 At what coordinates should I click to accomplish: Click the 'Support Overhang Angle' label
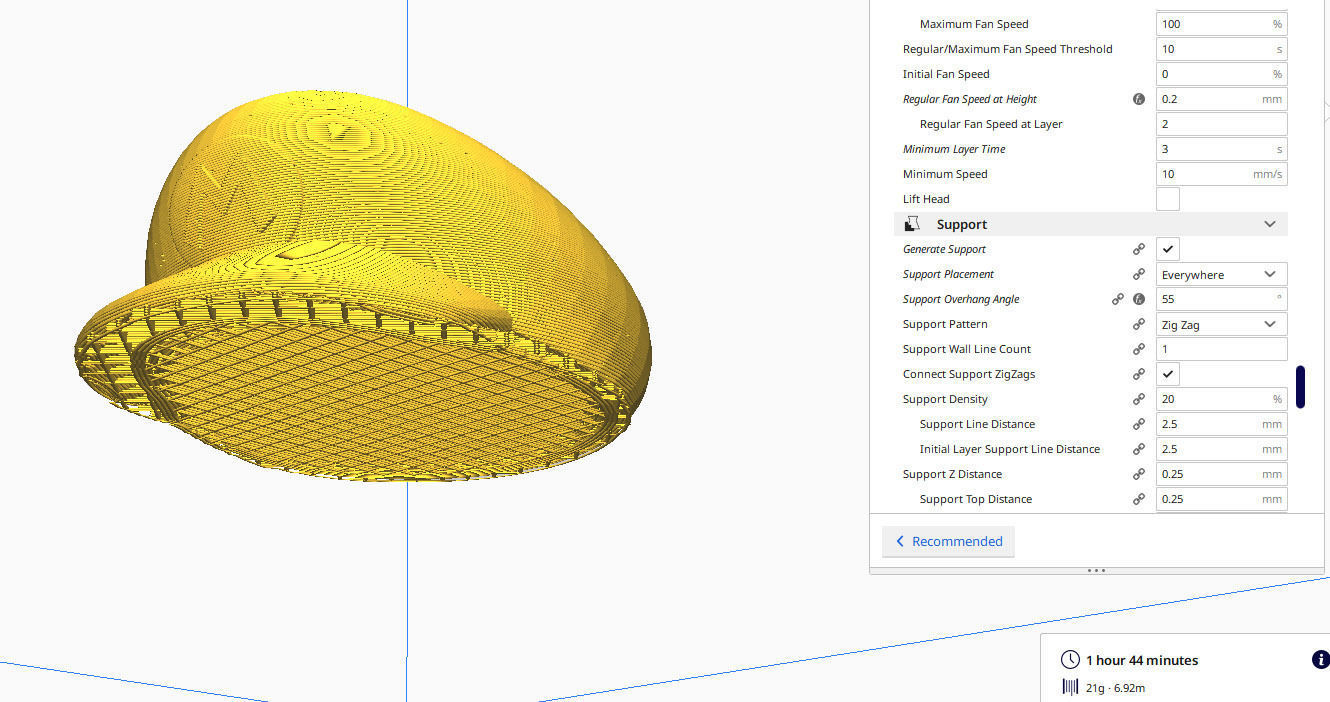(x=961, y=299)
